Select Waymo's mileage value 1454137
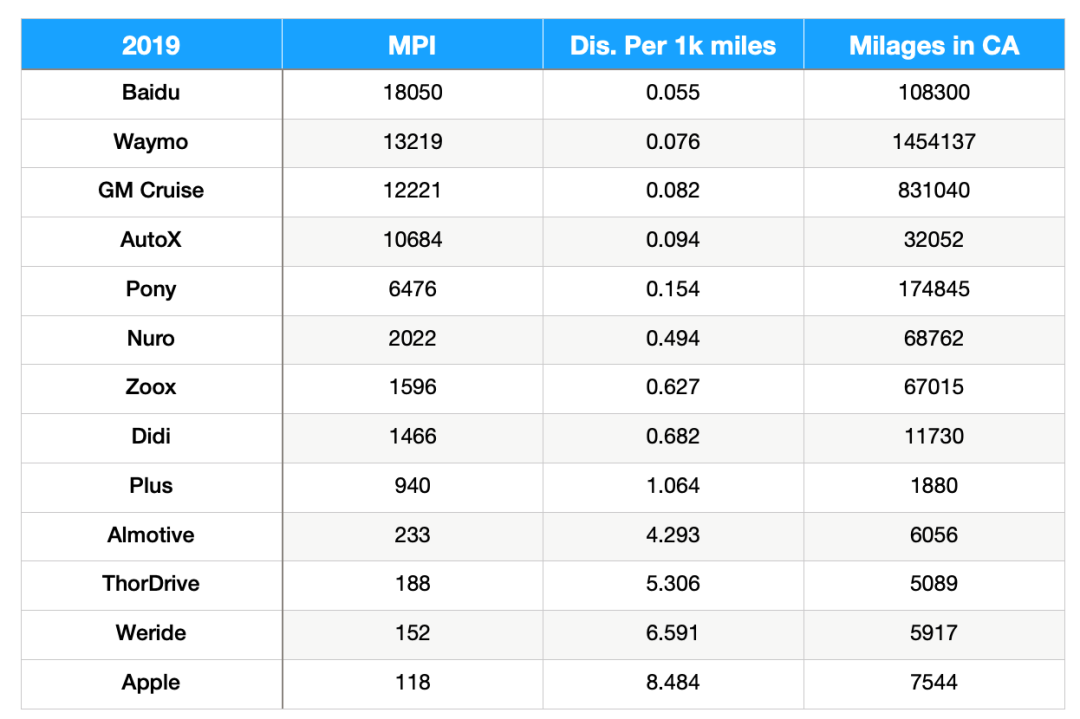The height and width of the screenshot is (719, 1080). [933, 142]
